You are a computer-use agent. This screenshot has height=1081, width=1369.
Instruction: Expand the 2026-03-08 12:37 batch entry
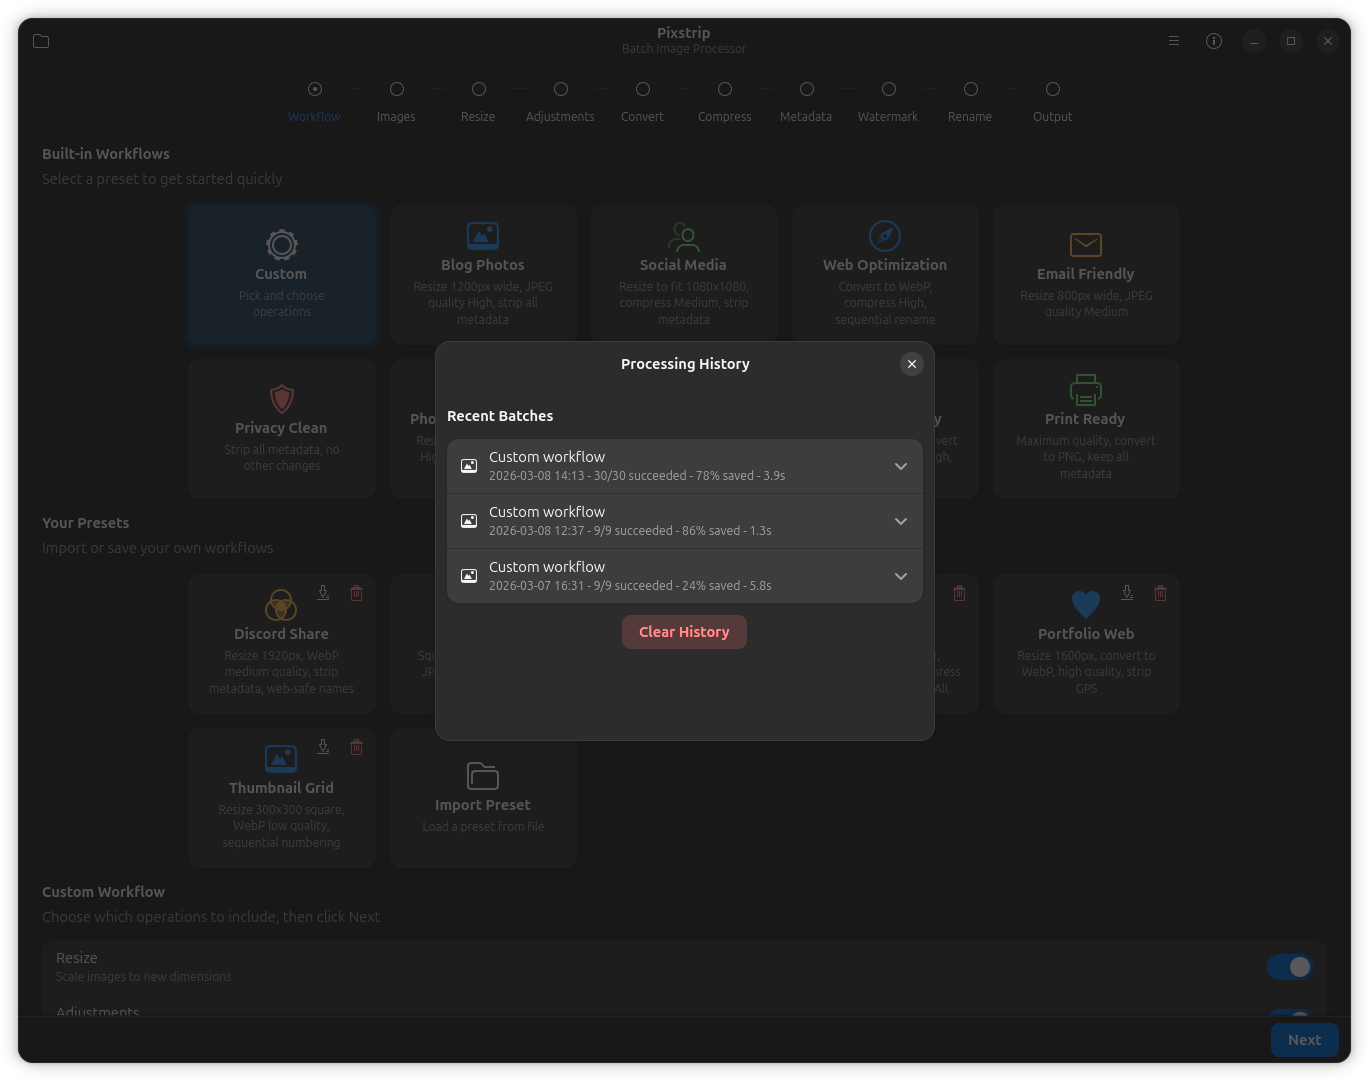point(900,521)
